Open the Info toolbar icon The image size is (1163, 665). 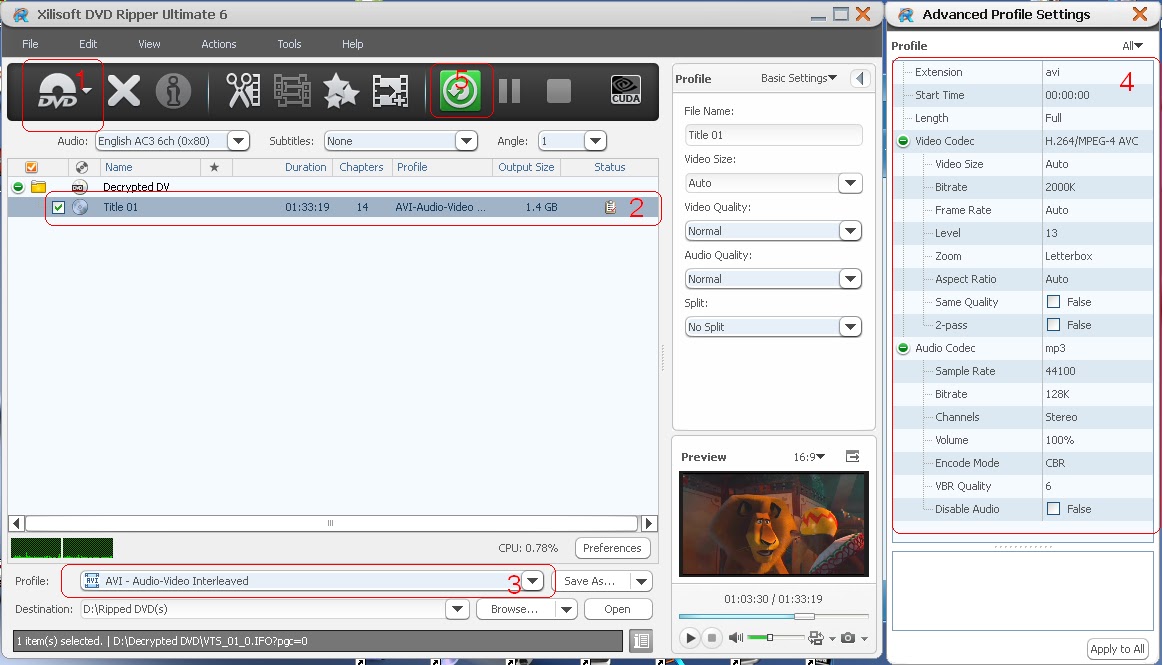173,91
